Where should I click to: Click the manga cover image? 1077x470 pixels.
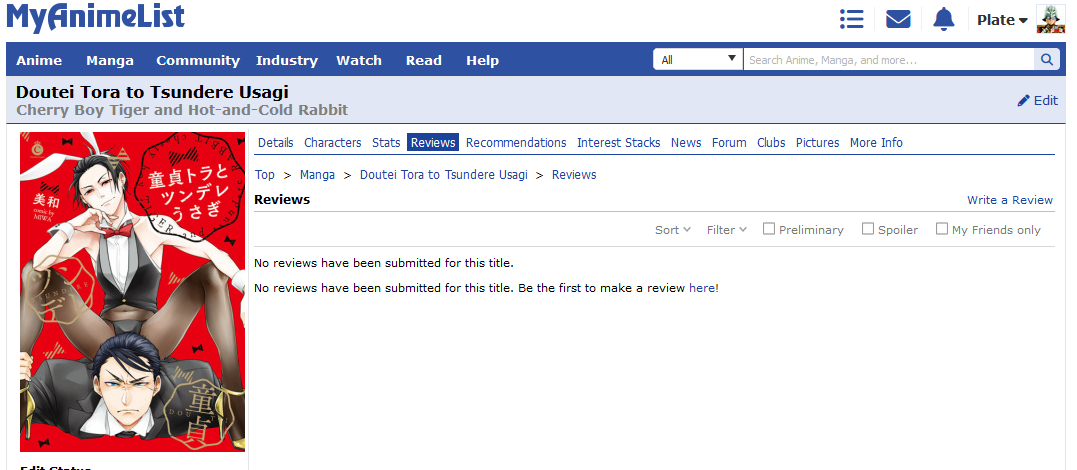pyautogui.click(x=133, y=291)
